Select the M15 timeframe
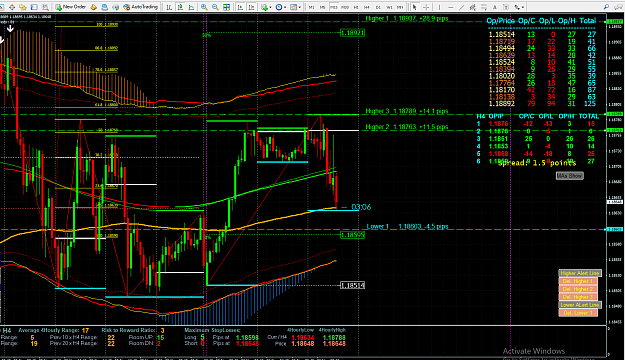The image size is (625, 360). [x=334, y=7]
